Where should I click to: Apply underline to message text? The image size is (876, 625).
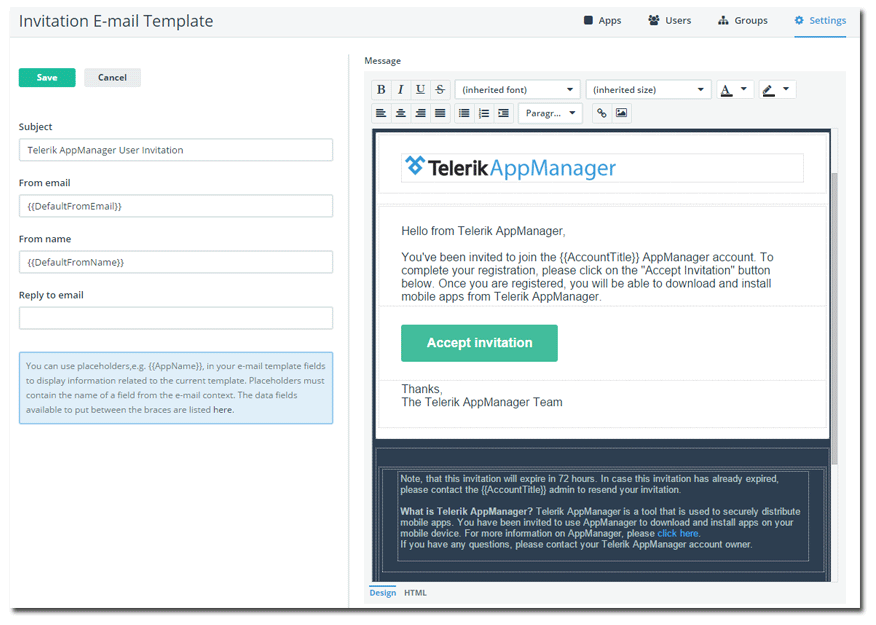tap(420, 89)
